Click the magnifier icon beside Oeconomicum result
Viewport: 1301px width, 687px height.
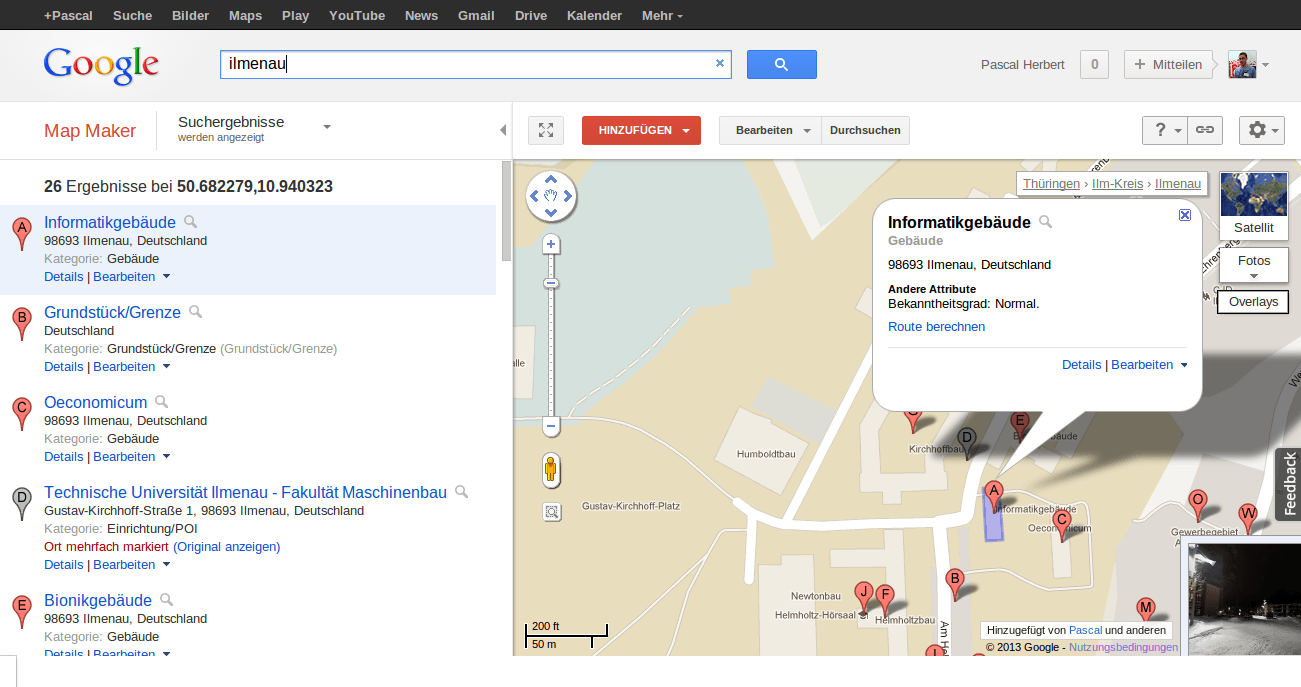pyautogui.click(x=162, y=402)
